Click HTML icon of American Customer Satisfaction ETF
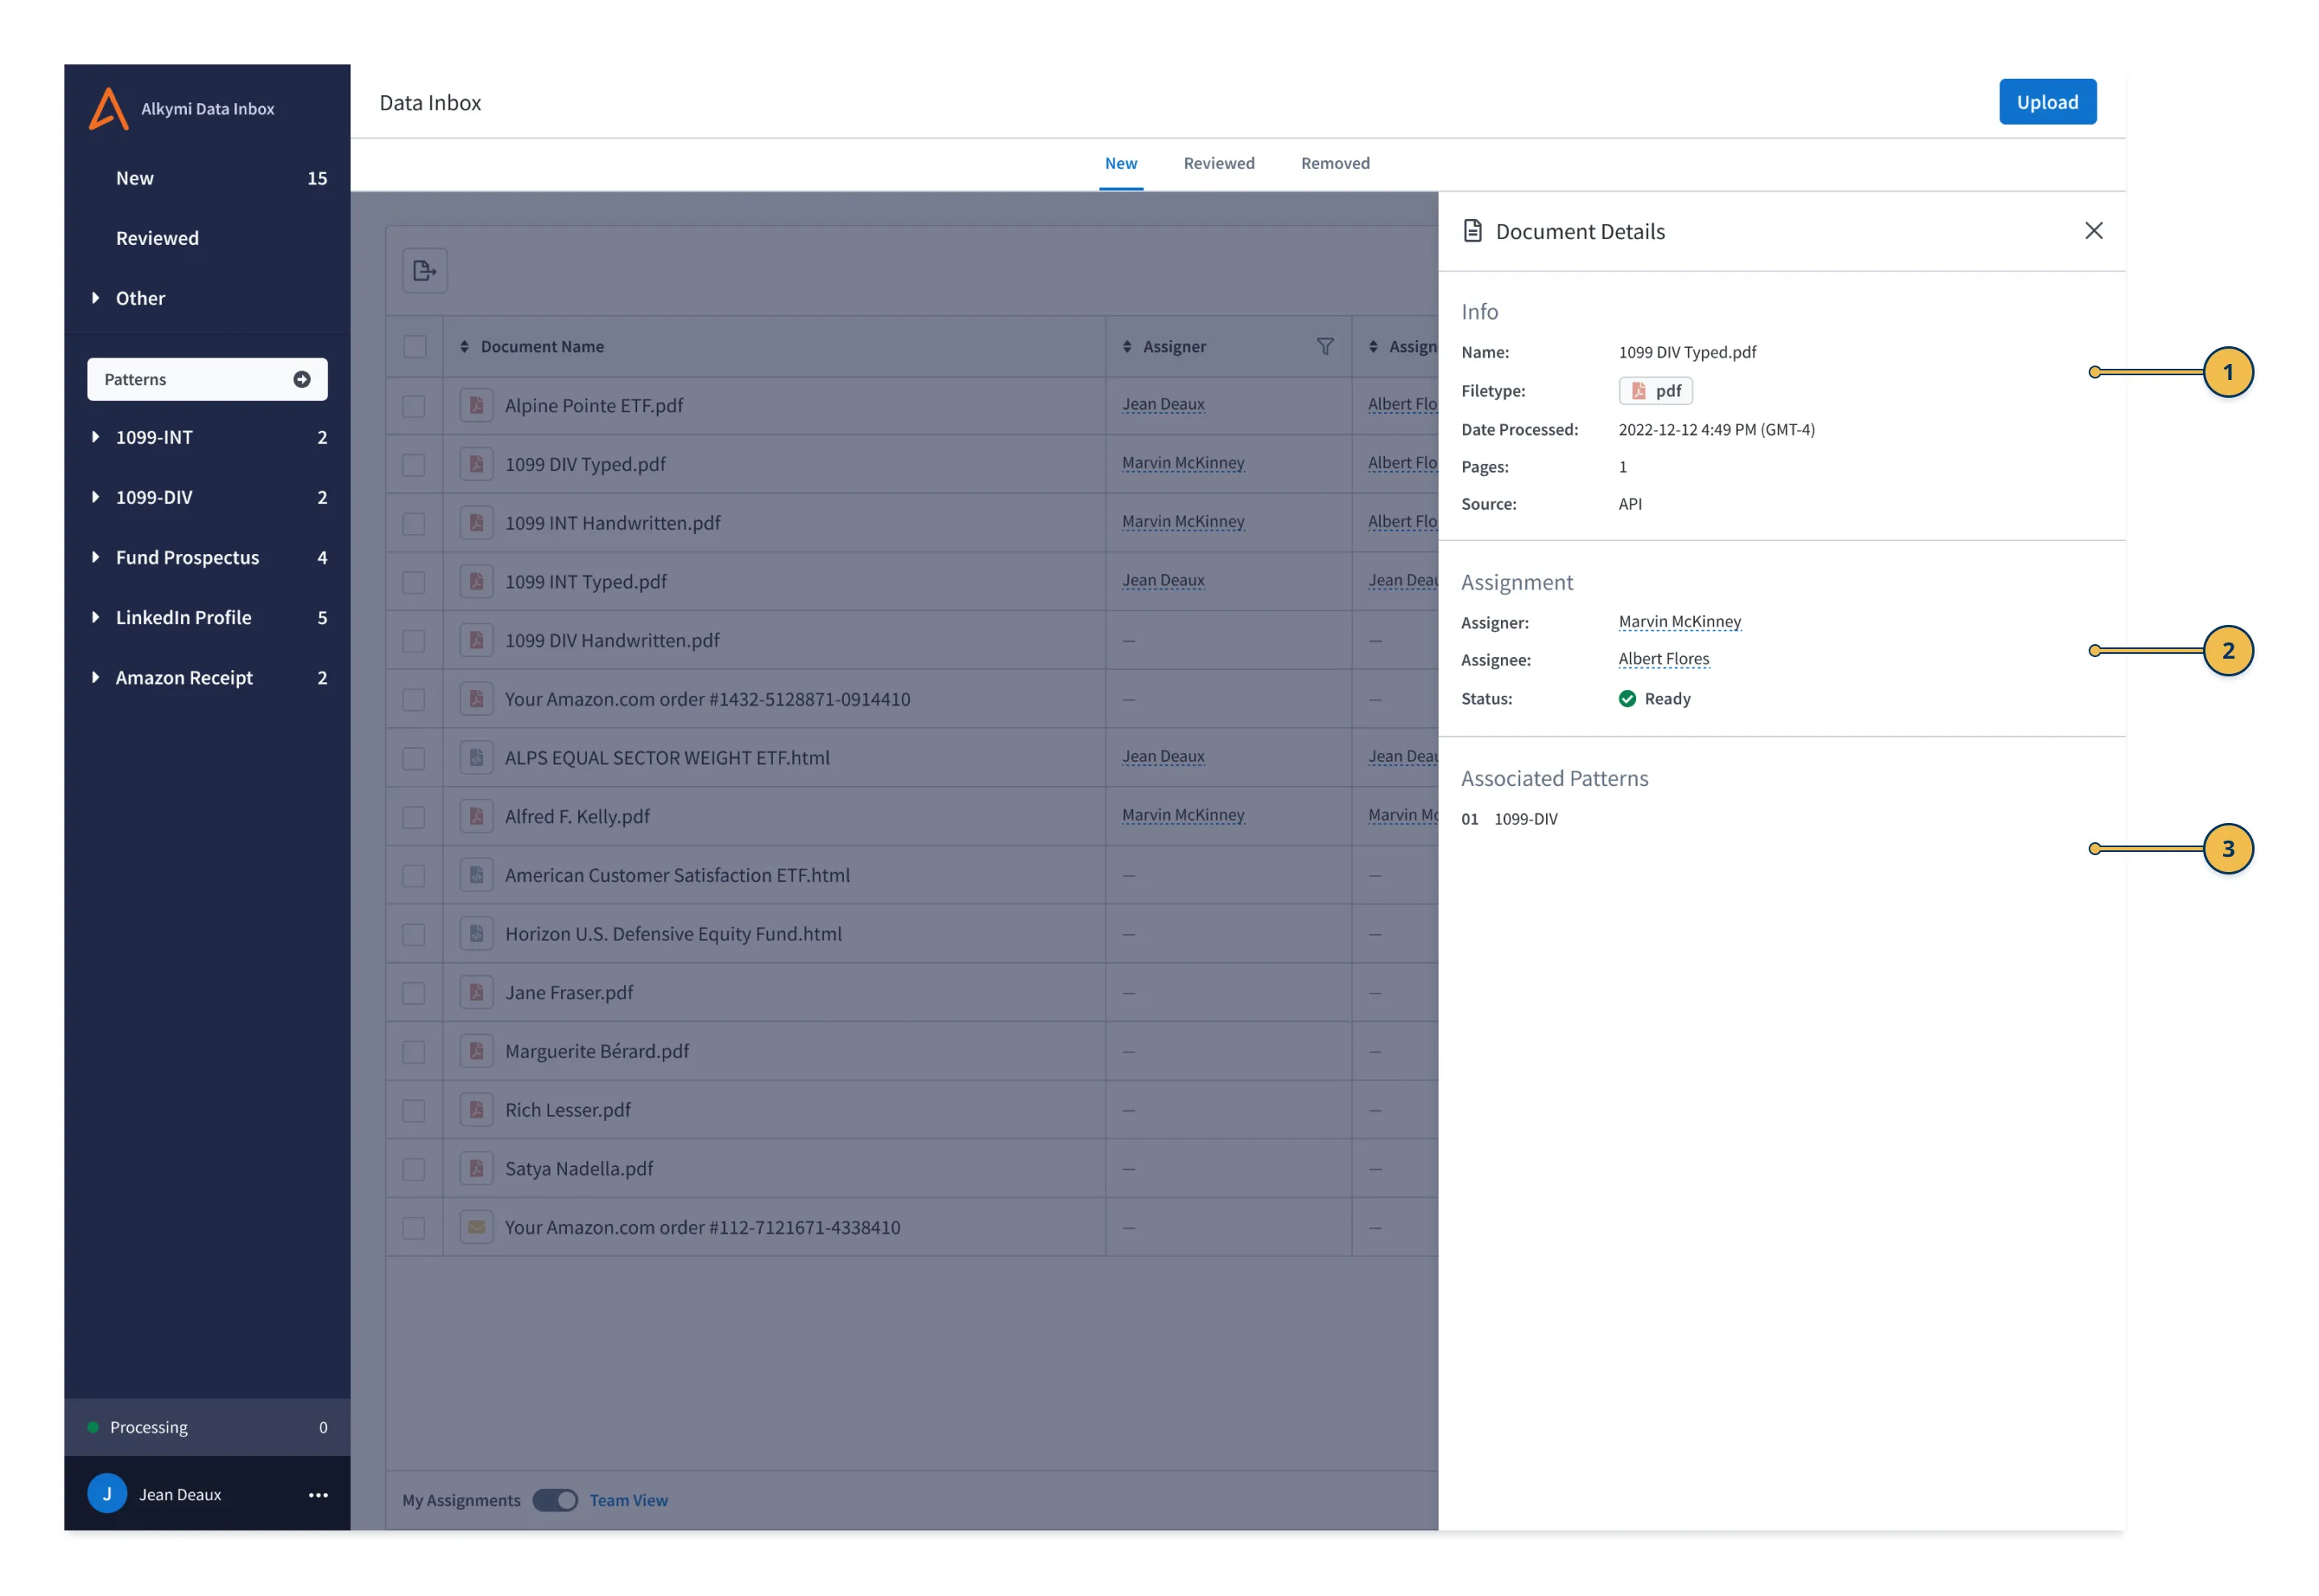 point(476,875)
